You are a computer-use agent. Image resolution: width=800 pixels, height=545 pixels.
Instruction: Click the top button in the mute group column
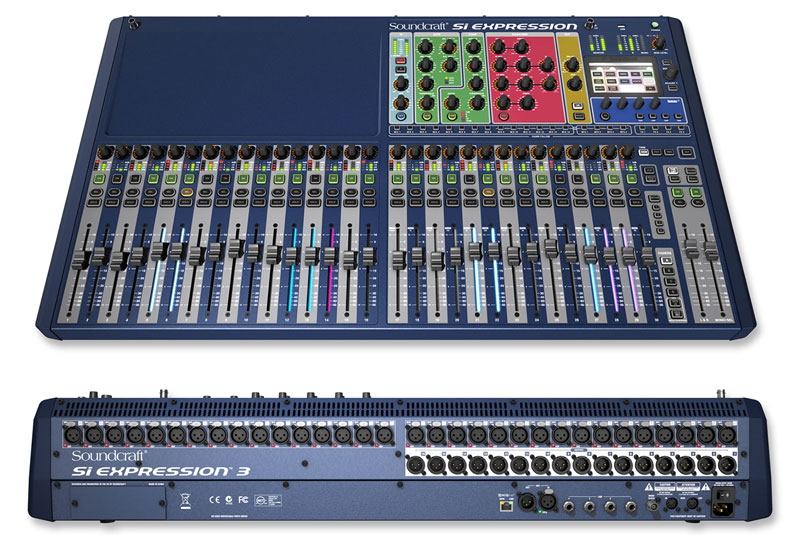pyautogui.click(x=654, y=198)
